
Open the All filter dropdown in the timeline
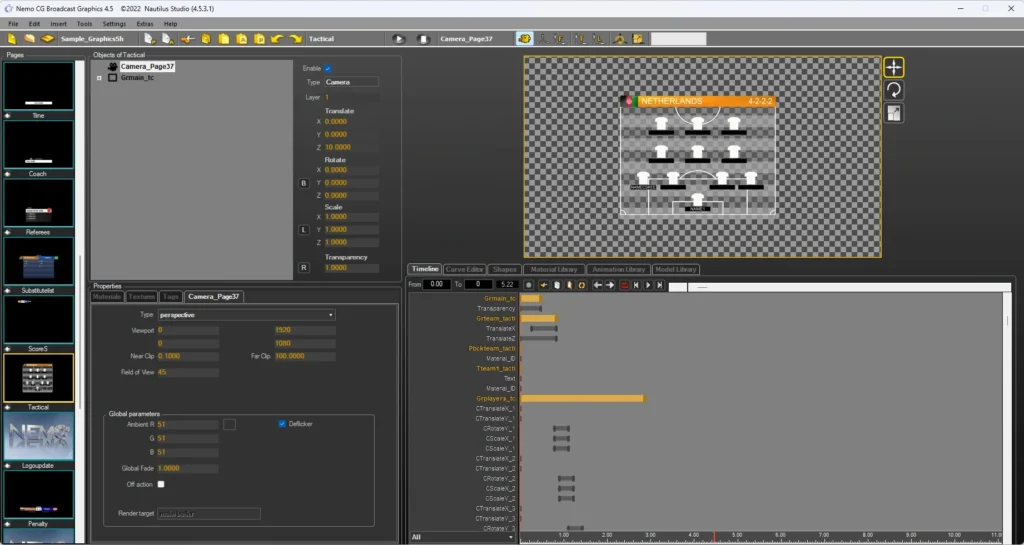(x=462, y=537)
